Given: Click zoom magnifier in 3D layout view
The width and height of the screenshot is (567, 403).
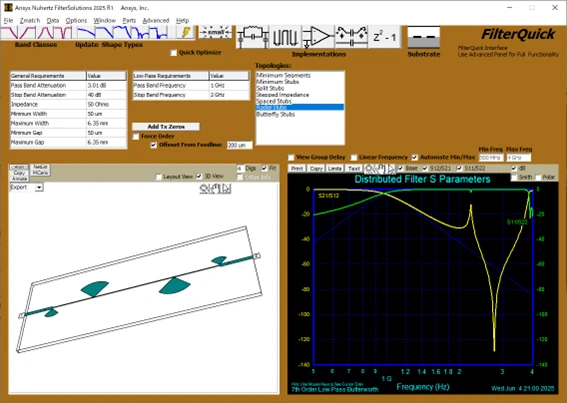Looking at the screenshot, I should pyautogui.click(x=204, y=188).
